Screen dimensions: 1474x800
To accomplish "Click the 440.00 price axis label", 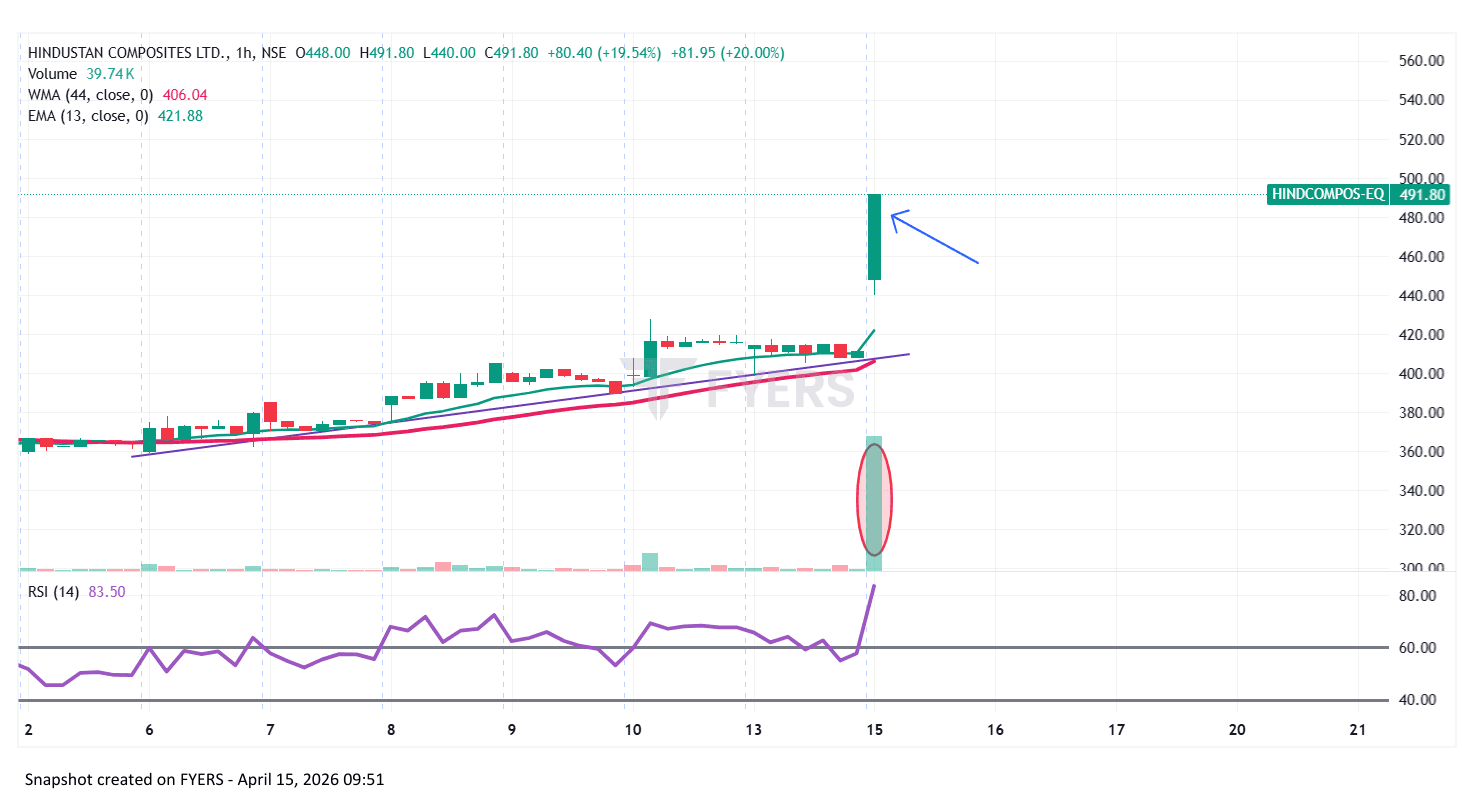I will point(1421,295).
